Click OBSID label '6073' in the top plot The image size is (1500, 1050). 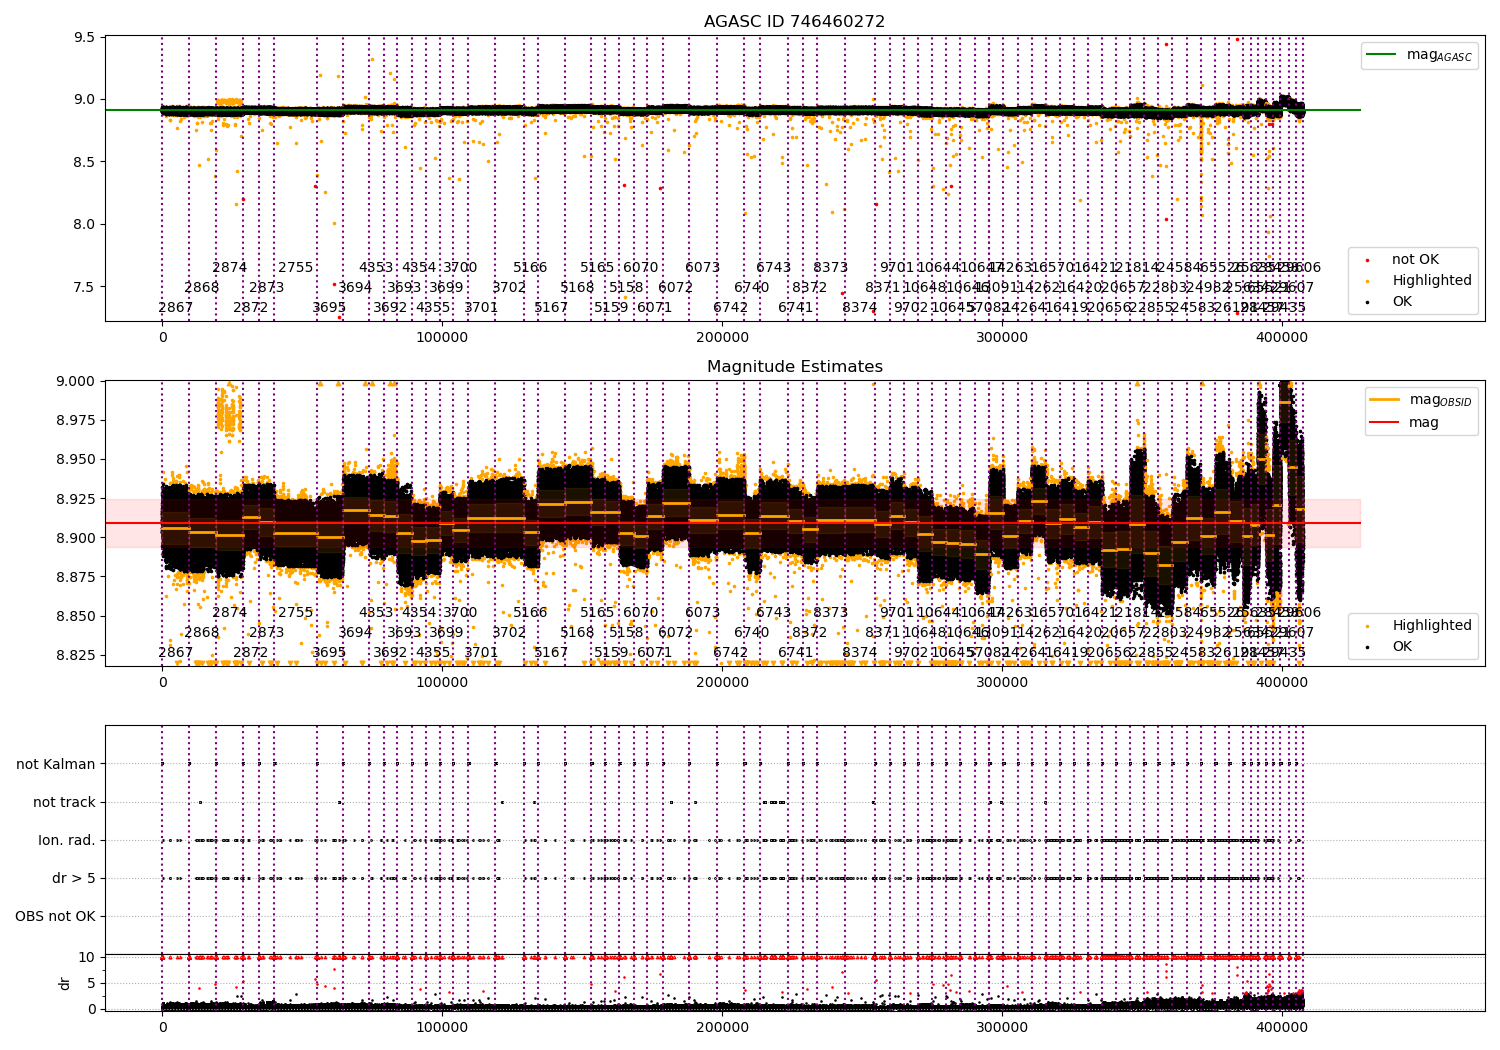point(703,267)
